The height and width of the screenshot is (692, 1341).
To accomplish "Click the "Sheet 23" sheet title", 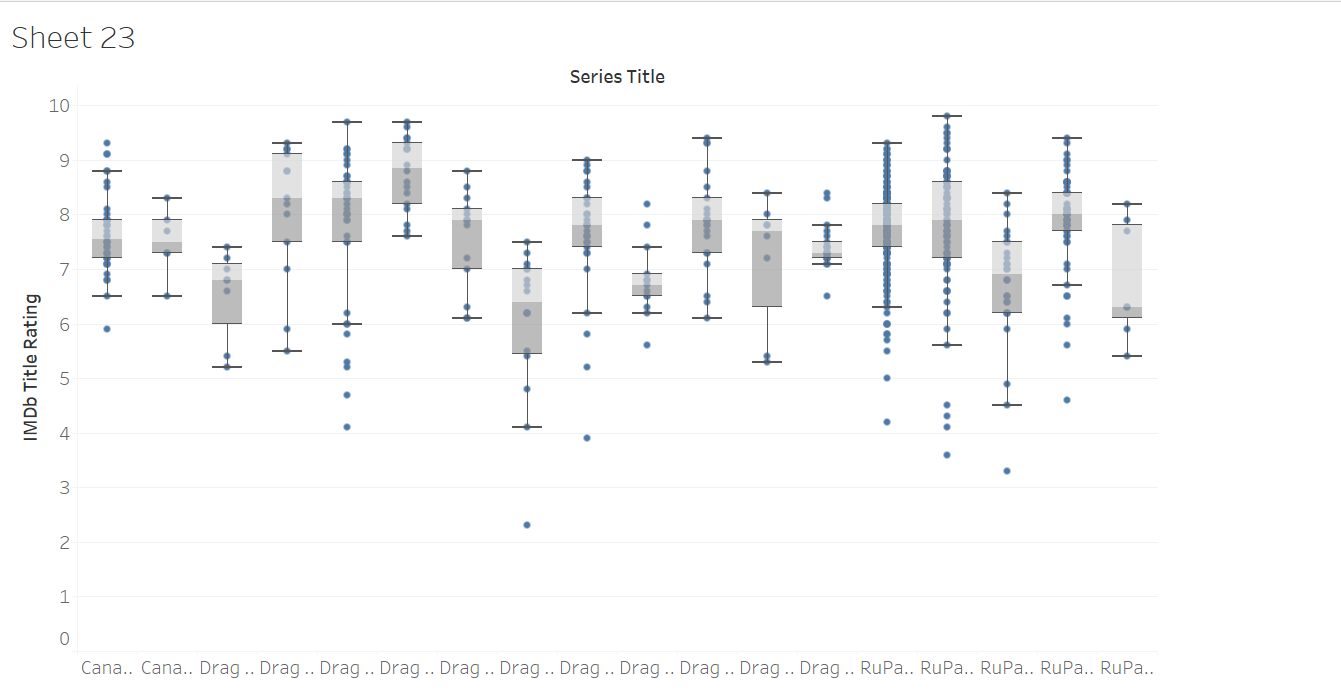I will 73,38.
